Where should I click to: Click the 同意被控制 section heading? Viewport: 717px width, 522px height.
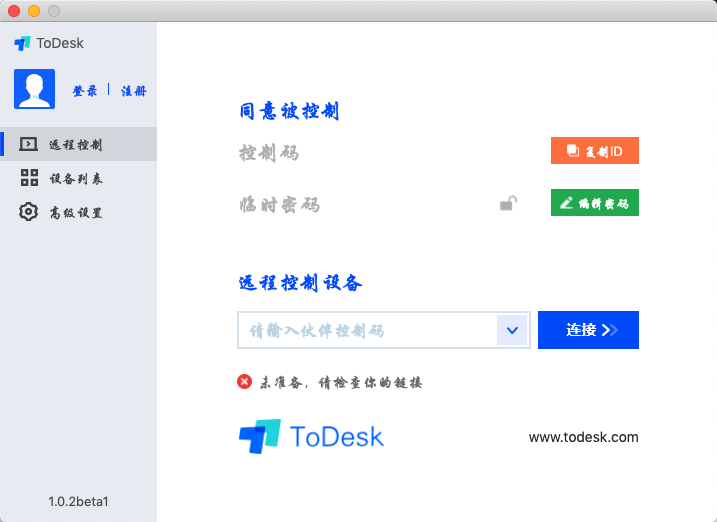[x=289, y=111]
